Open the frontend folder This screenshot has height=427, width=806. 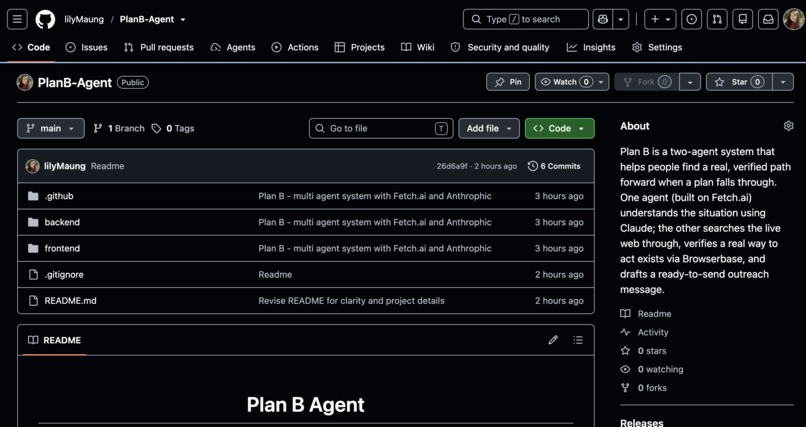click(x=62, y=249)
